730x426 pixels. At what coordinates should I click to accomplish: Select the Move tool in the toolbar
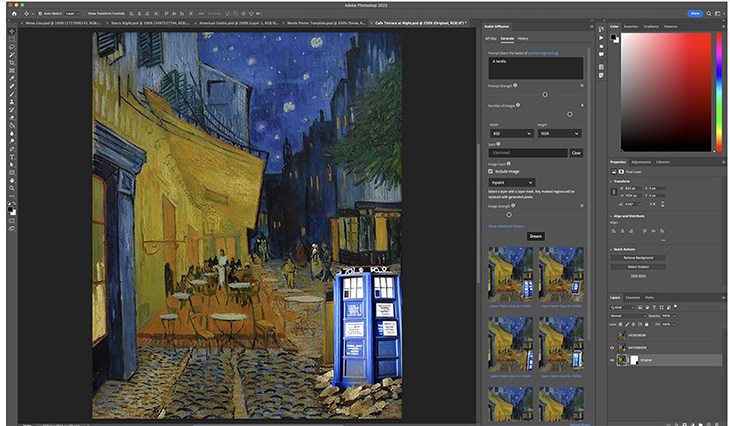[x=12, y=31]
